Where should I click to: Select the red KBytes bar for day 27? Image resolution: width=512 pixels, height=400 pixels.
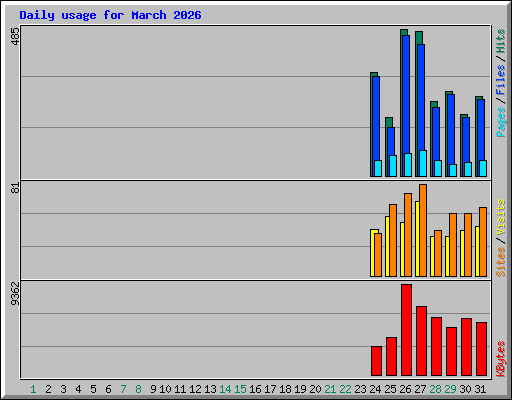(x=421, y=341)
